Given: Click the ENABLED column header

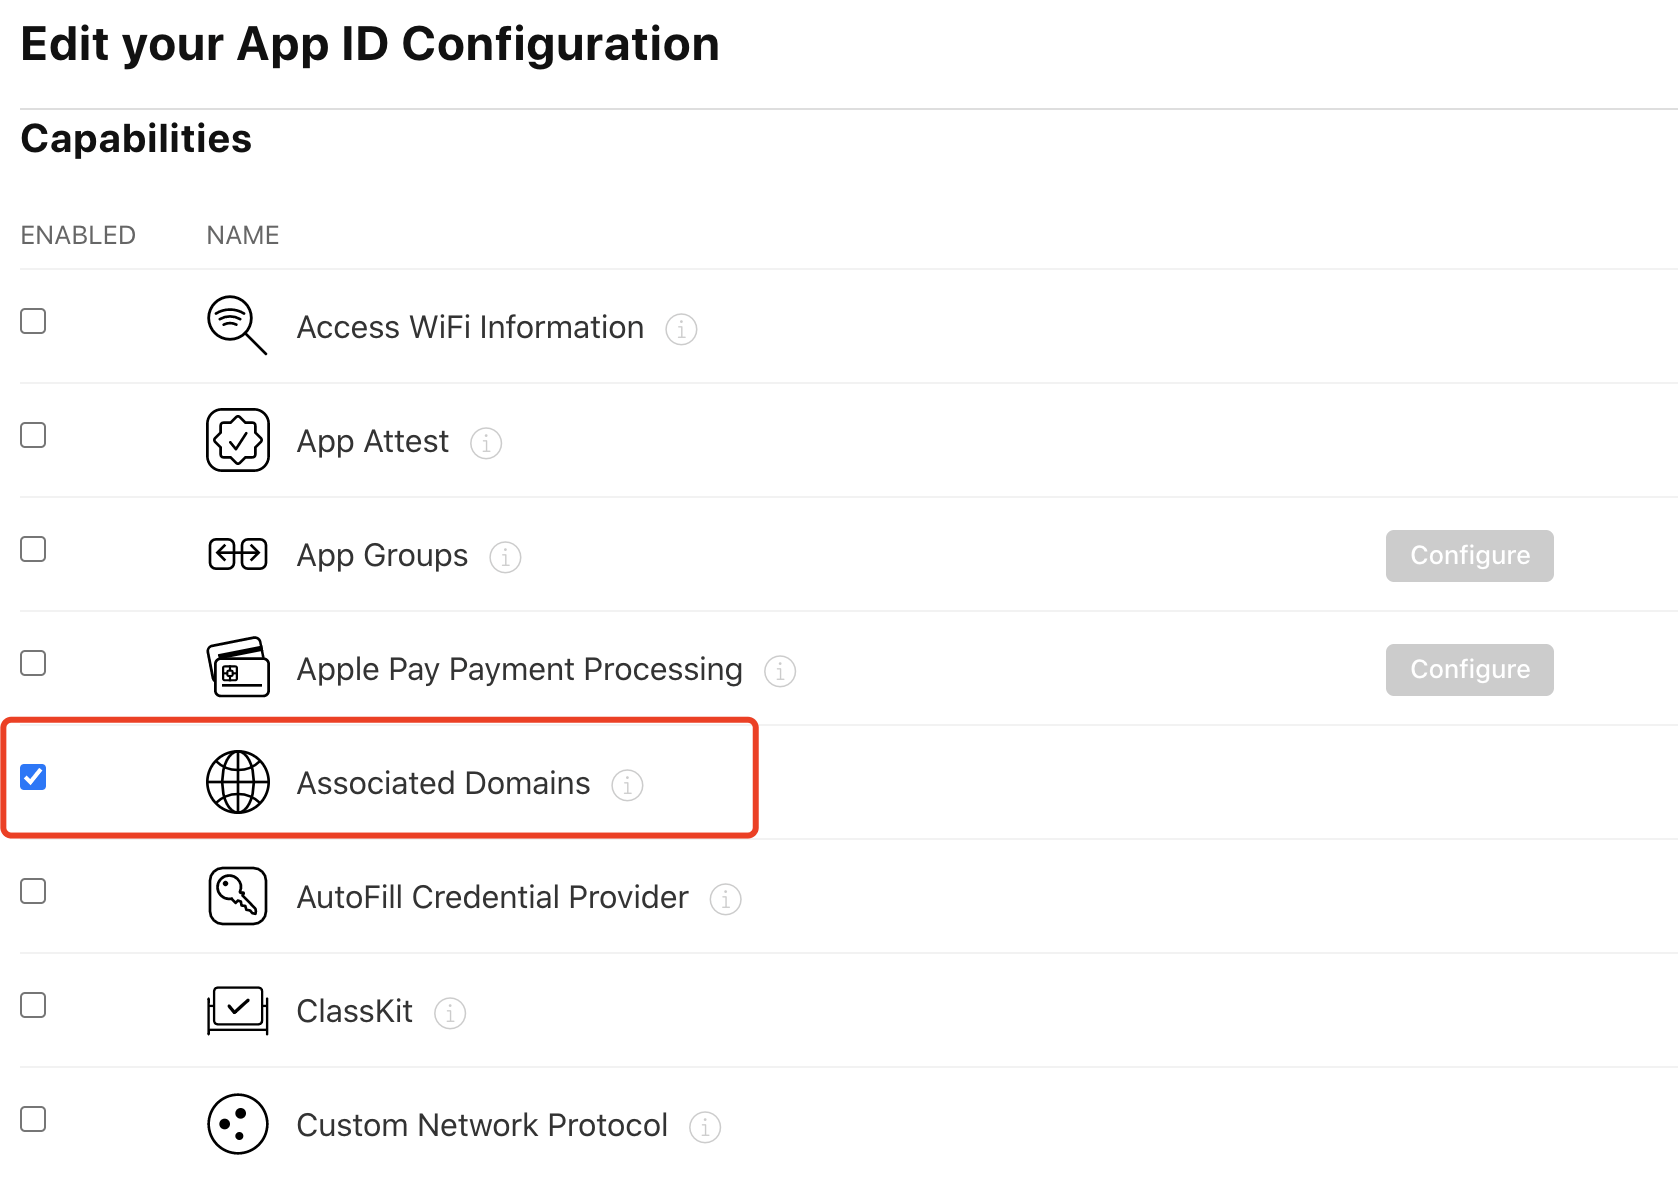Looking at the screenshot, I should (x=78, y=235).
